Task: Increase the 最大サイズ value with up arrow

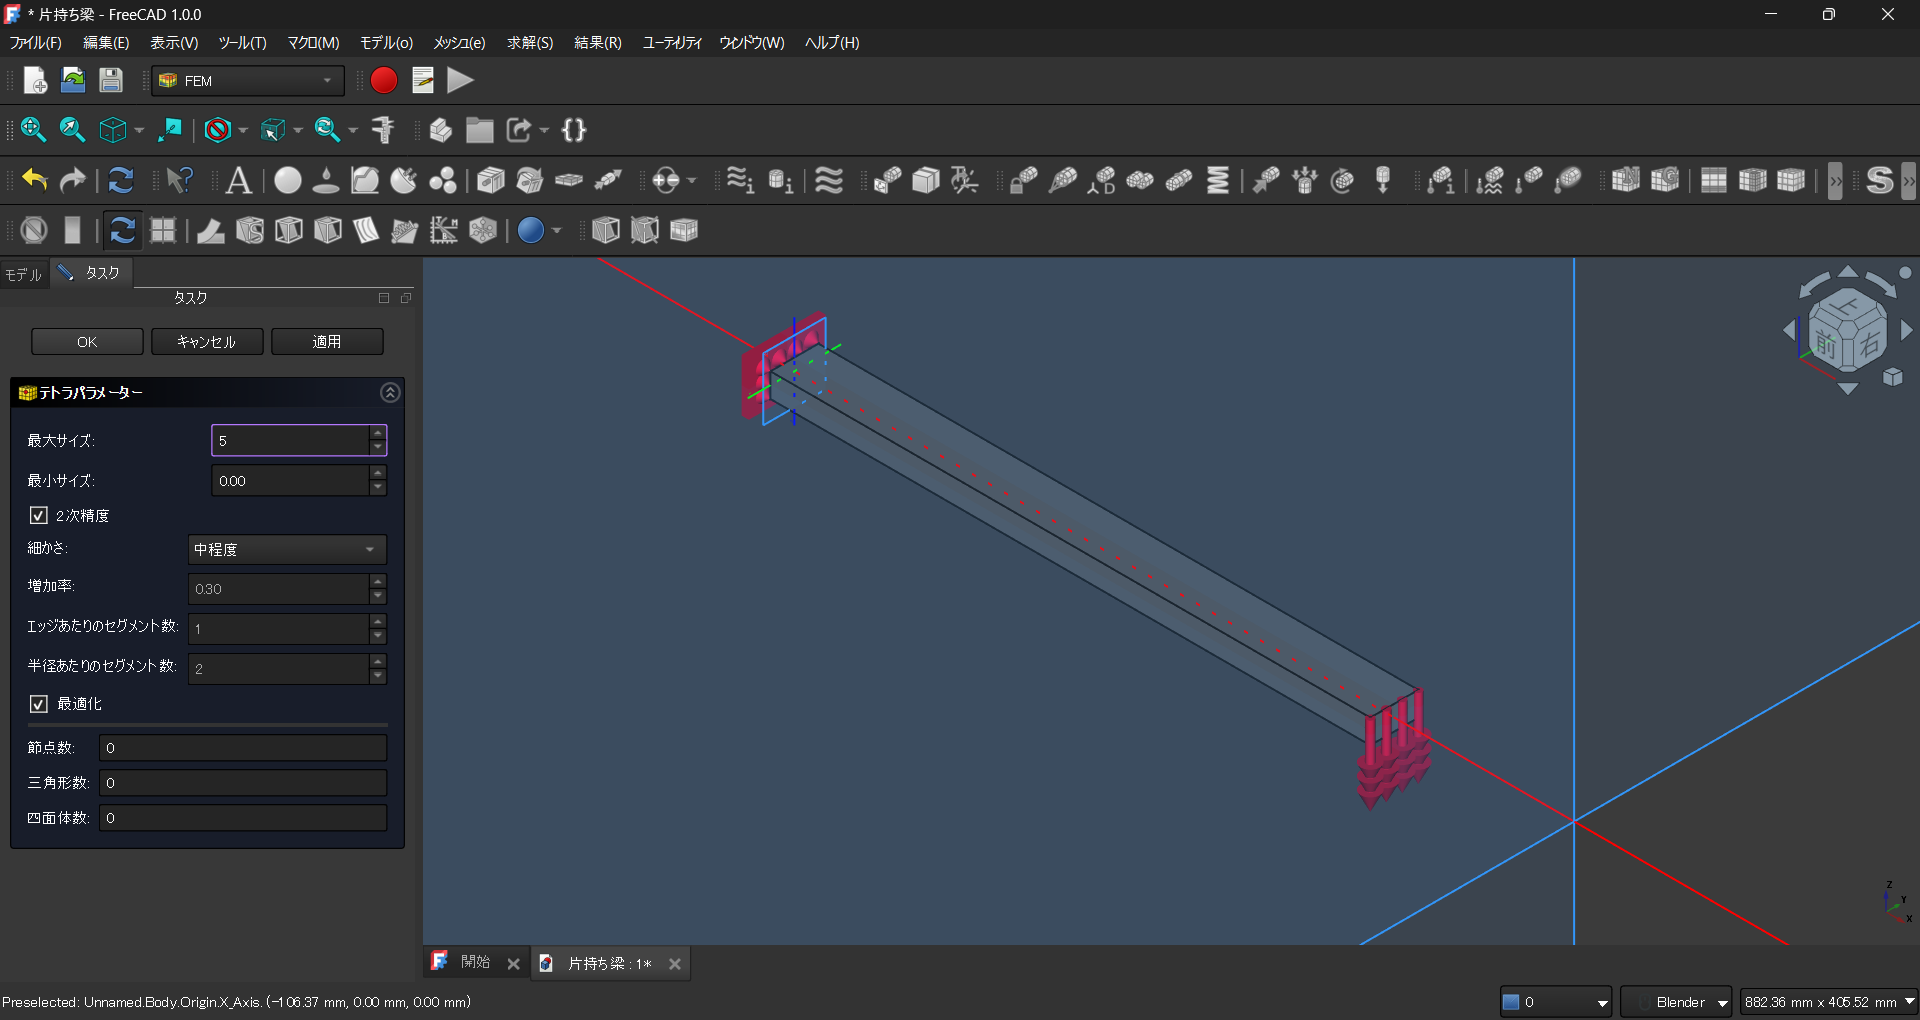Action: 378,433
